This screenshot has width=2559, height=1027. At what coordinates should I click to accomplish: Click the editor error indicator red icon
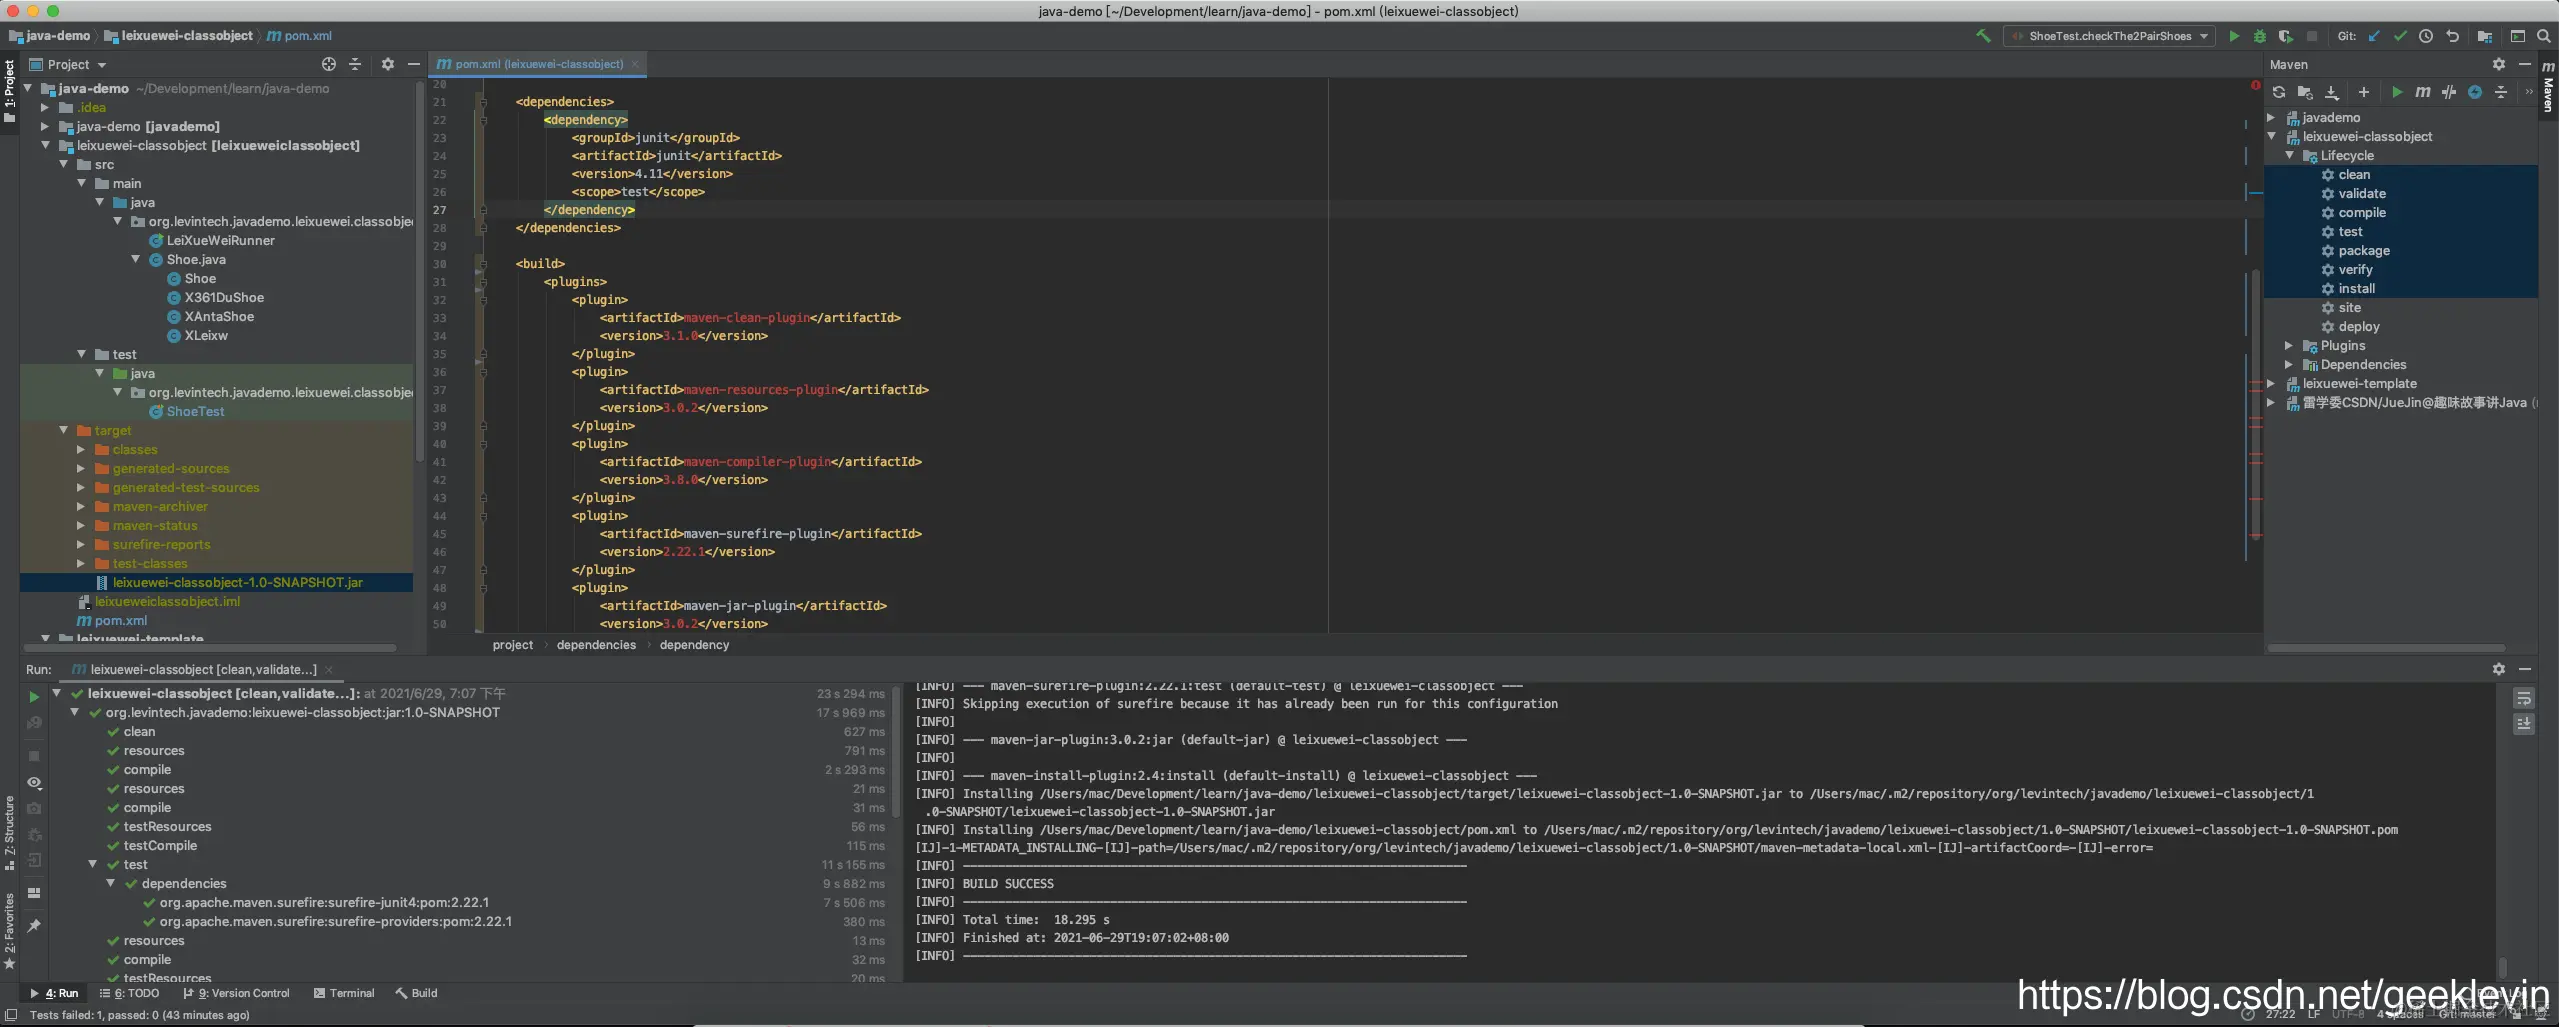point(2255,85)
